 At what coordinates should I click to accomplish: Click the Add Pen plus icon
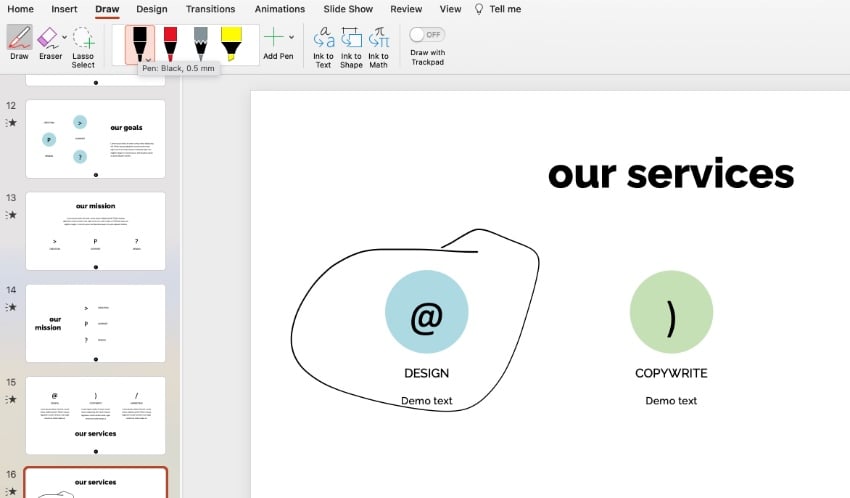(273, 37)
